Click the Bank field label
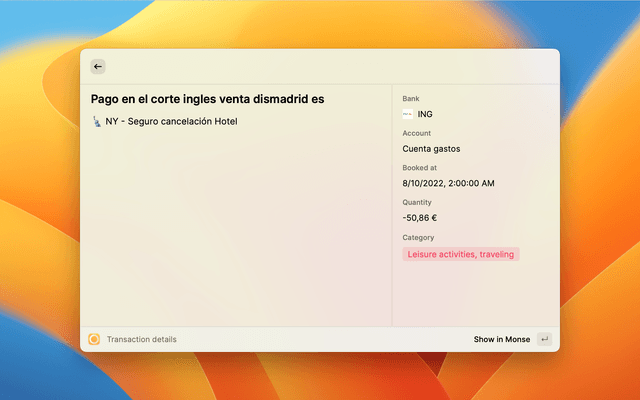This screenshot has height=400, width=640. click(411, 99)
